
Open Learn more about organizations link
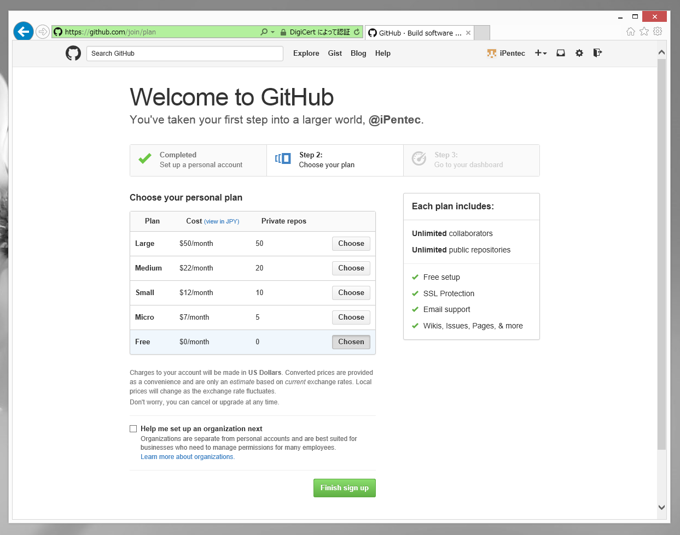(x=187, y=457)
